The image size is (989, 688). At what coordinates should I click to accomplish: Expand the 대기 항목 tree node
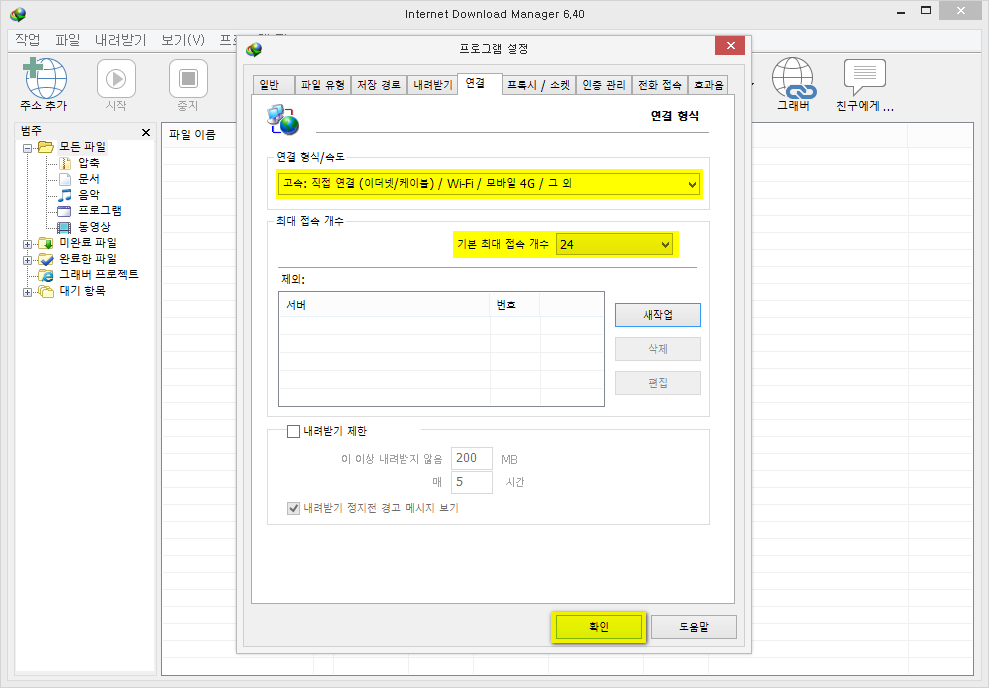pyautogui.click(x=27, y=293)
